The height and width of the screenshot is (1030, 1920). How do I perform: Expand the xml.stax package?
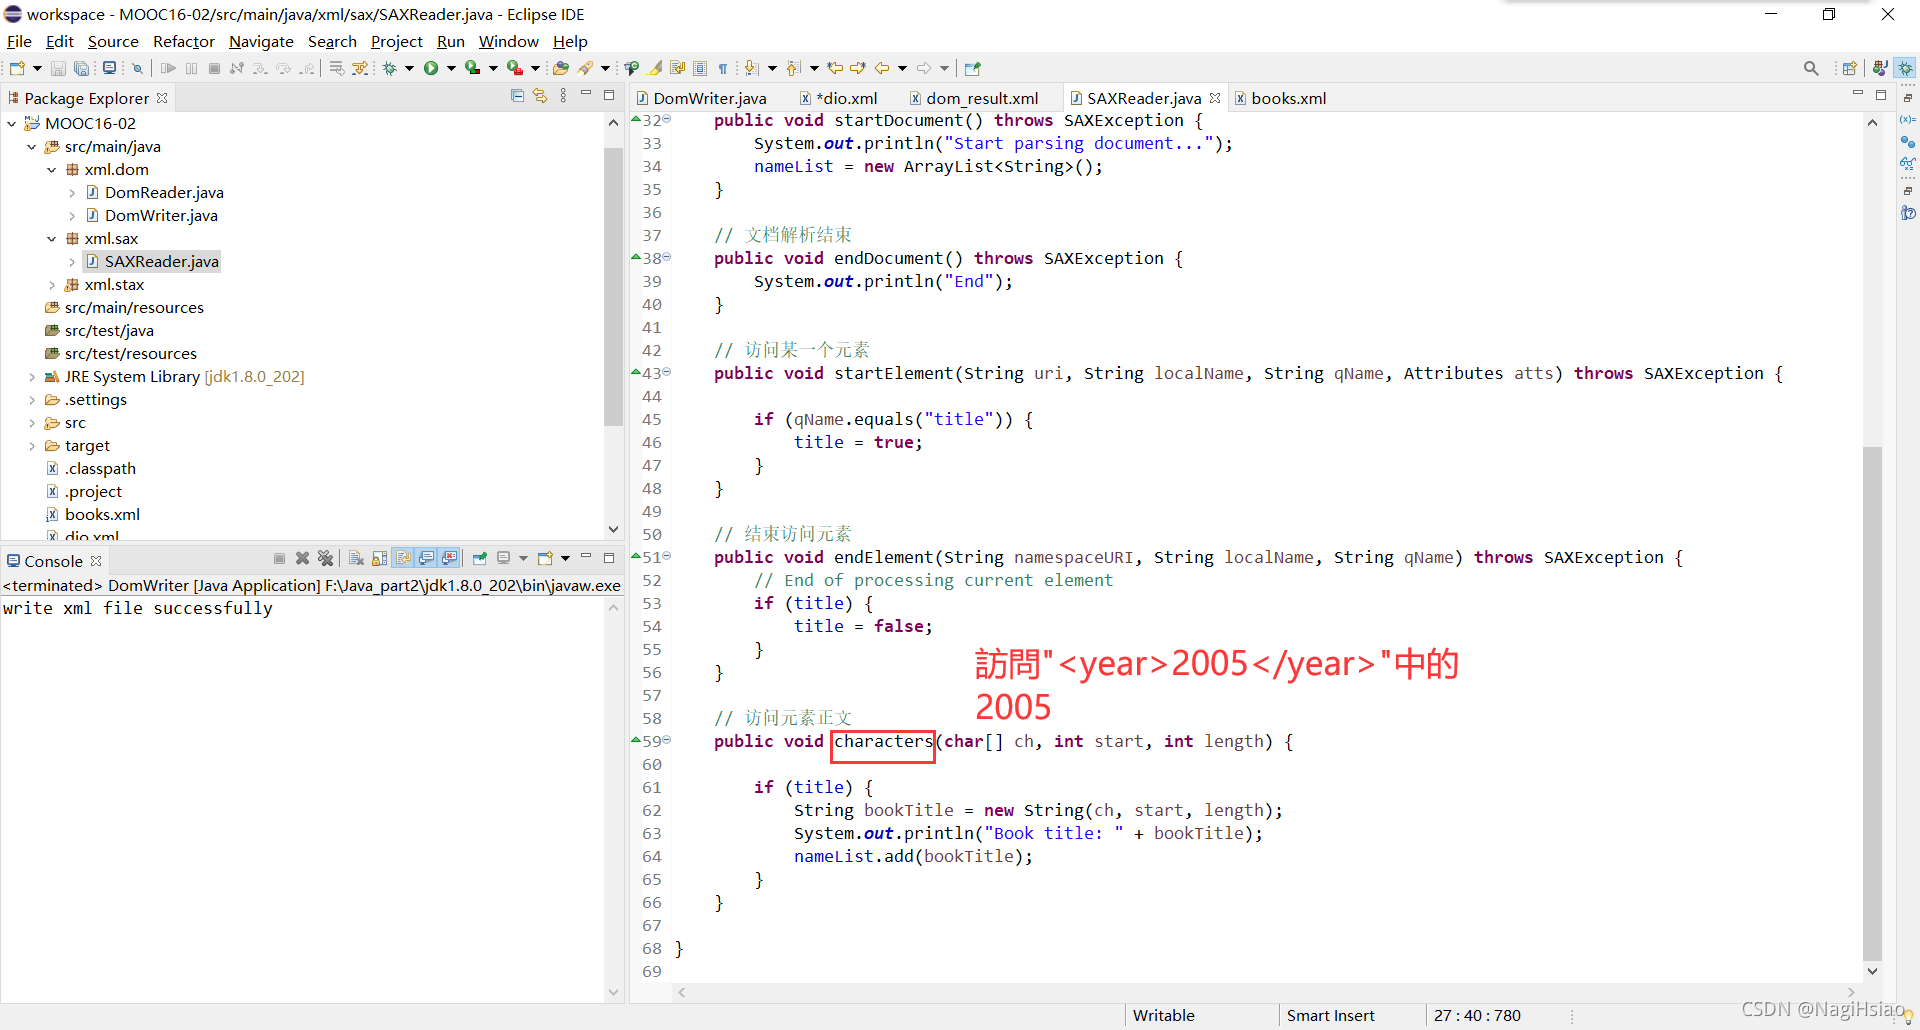[x=51, y=284]
